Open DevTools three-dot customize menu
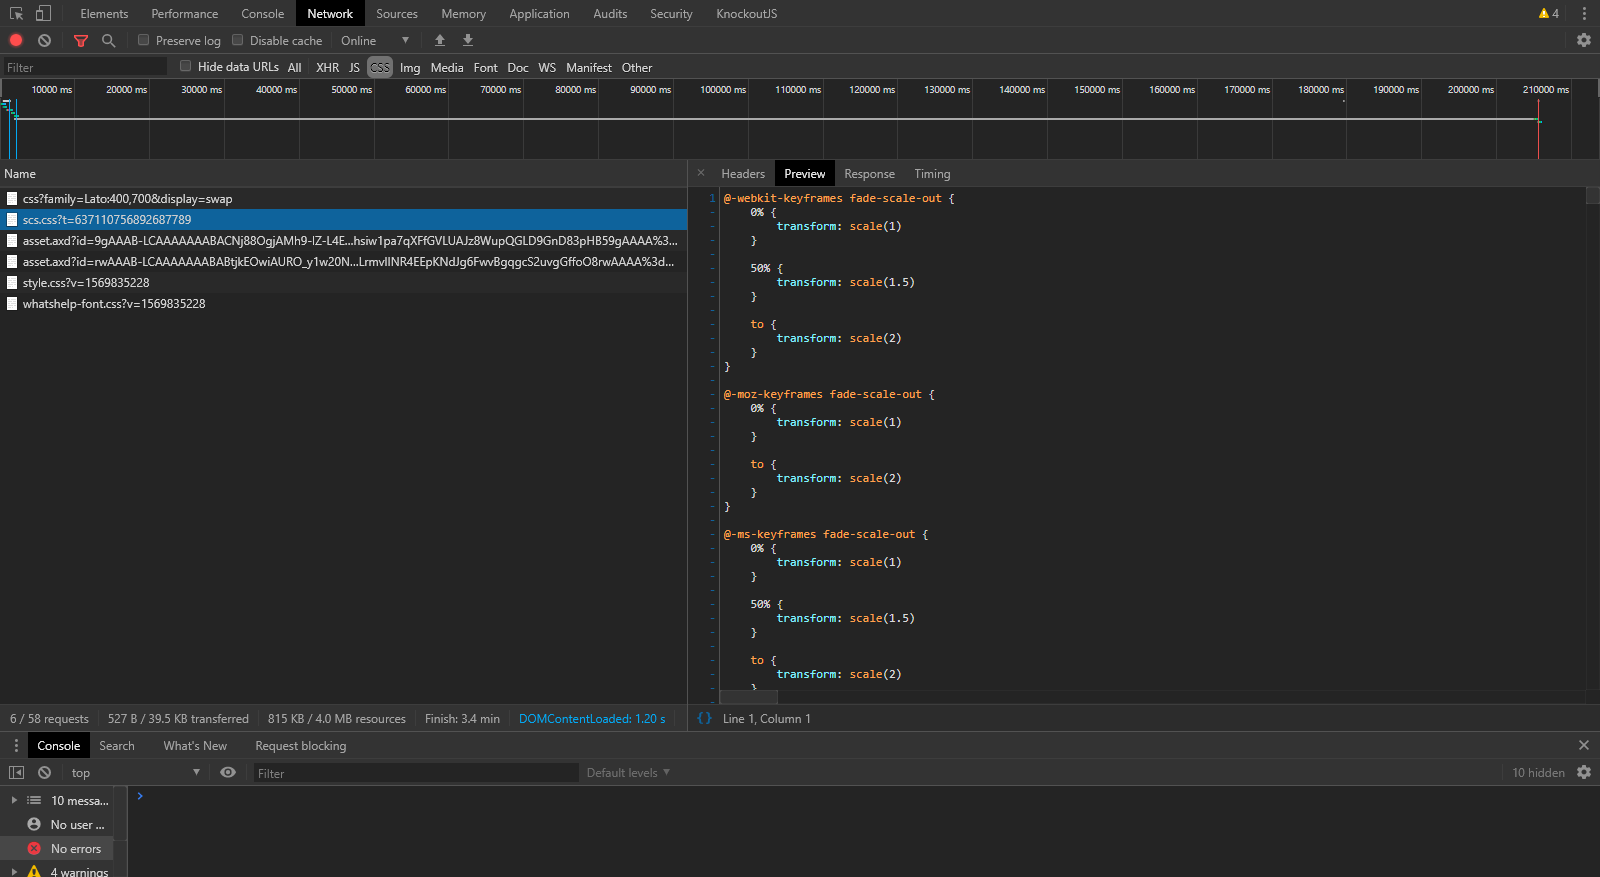The image size is (1600, 877). click(1584, 13)
